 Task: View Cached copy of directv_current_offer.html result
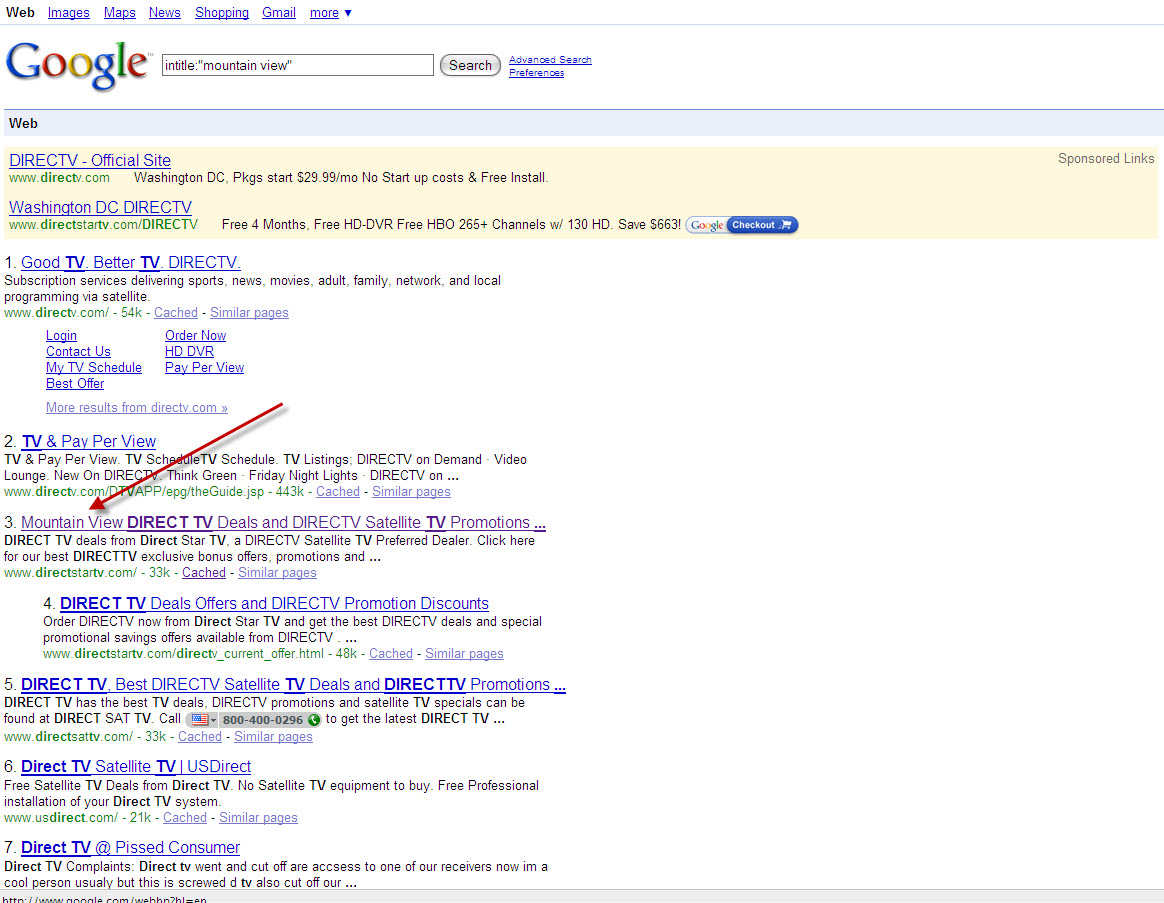point(390,653)
